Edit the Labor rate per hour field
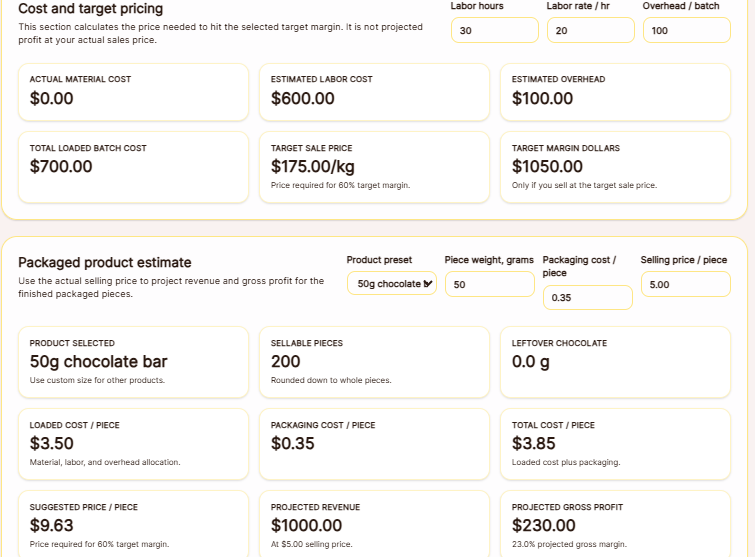Viewport: 755px width, 557px height. tap(590, 30)
